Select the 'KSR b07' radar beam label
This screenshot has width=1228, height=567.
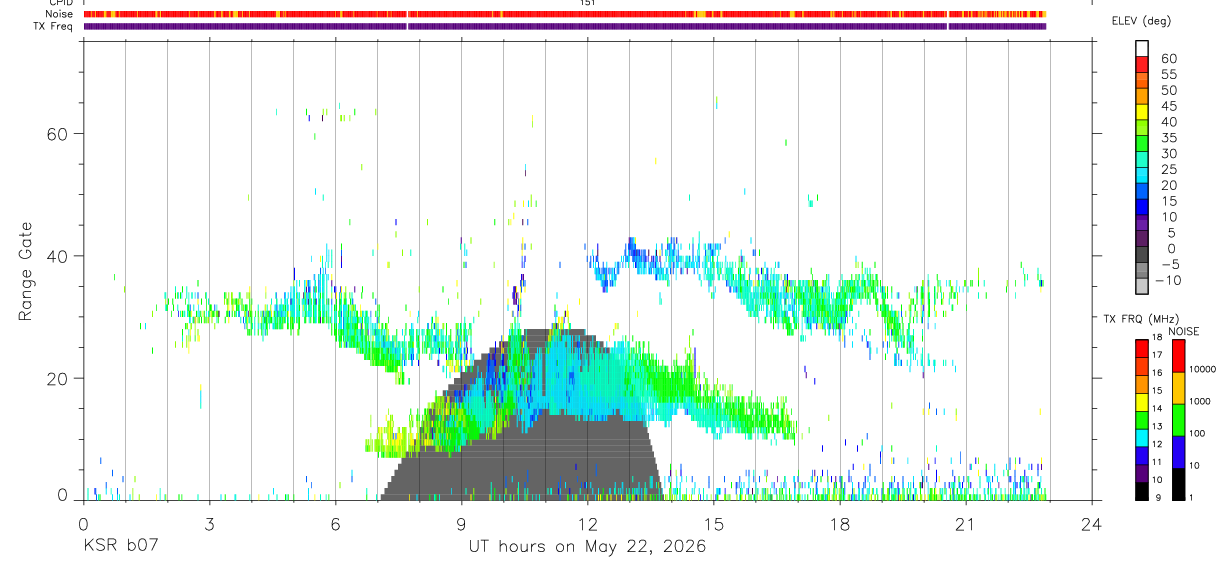pyautogui.click(x=119, y=547)
